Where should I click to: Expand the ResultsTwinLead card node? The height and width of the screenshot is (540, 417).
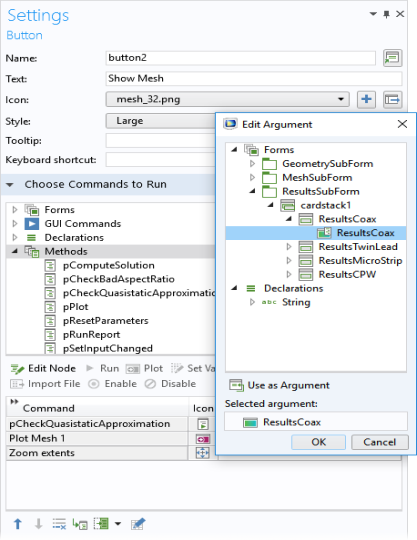289,247
